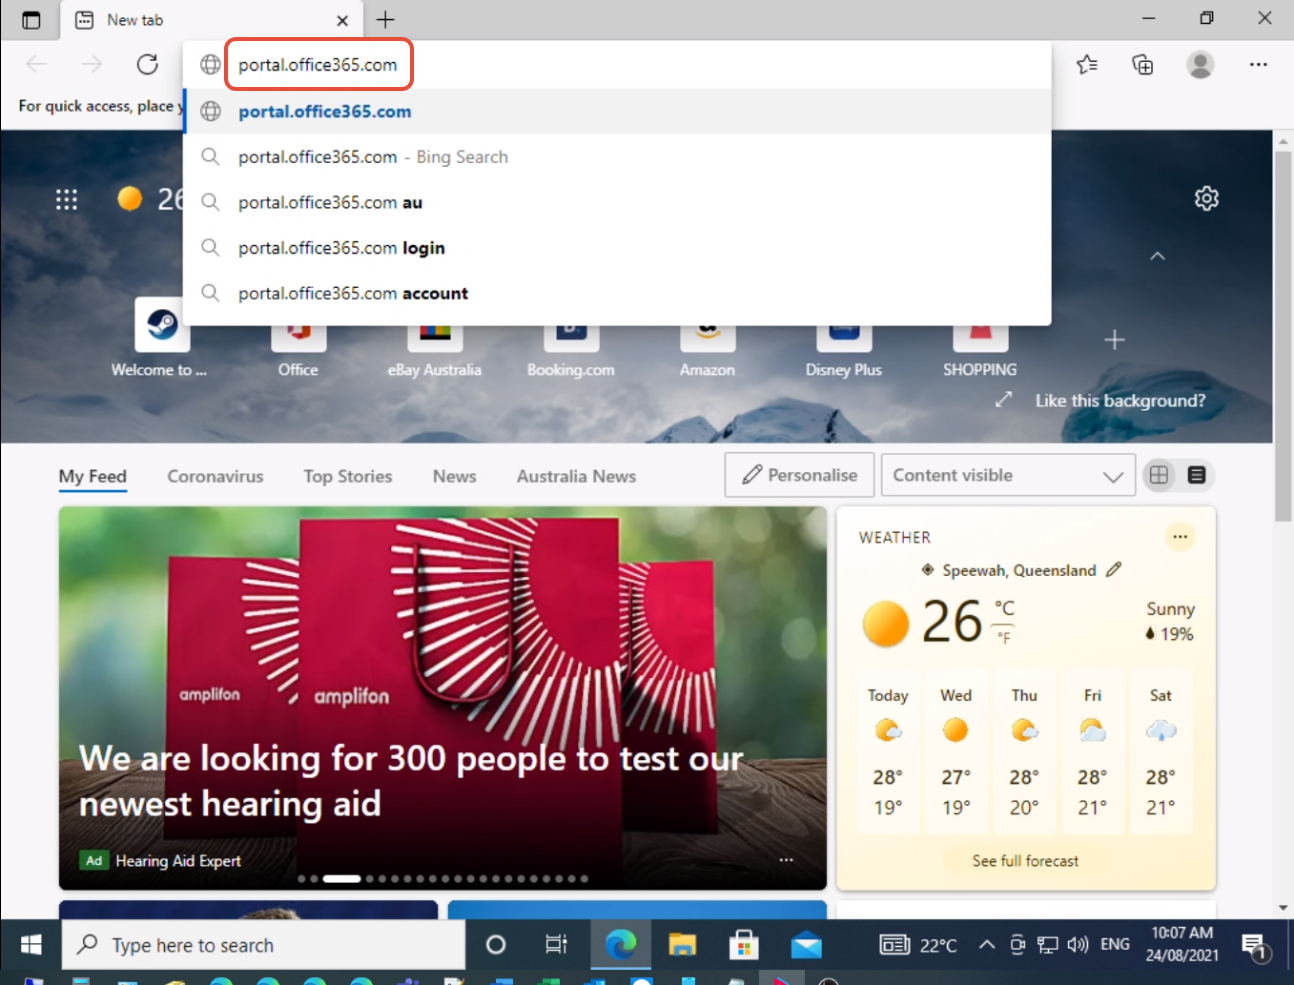This screenshot has height=985, width=1294.
Task: Open weather card more options ellipsis
Action: 1180,537
